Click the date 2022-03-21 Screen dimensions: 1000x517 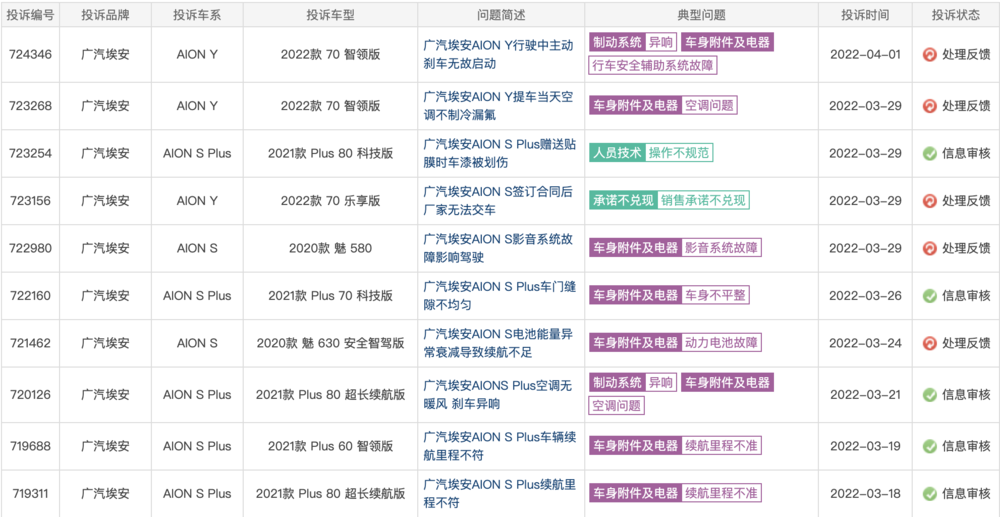point(865,395)
